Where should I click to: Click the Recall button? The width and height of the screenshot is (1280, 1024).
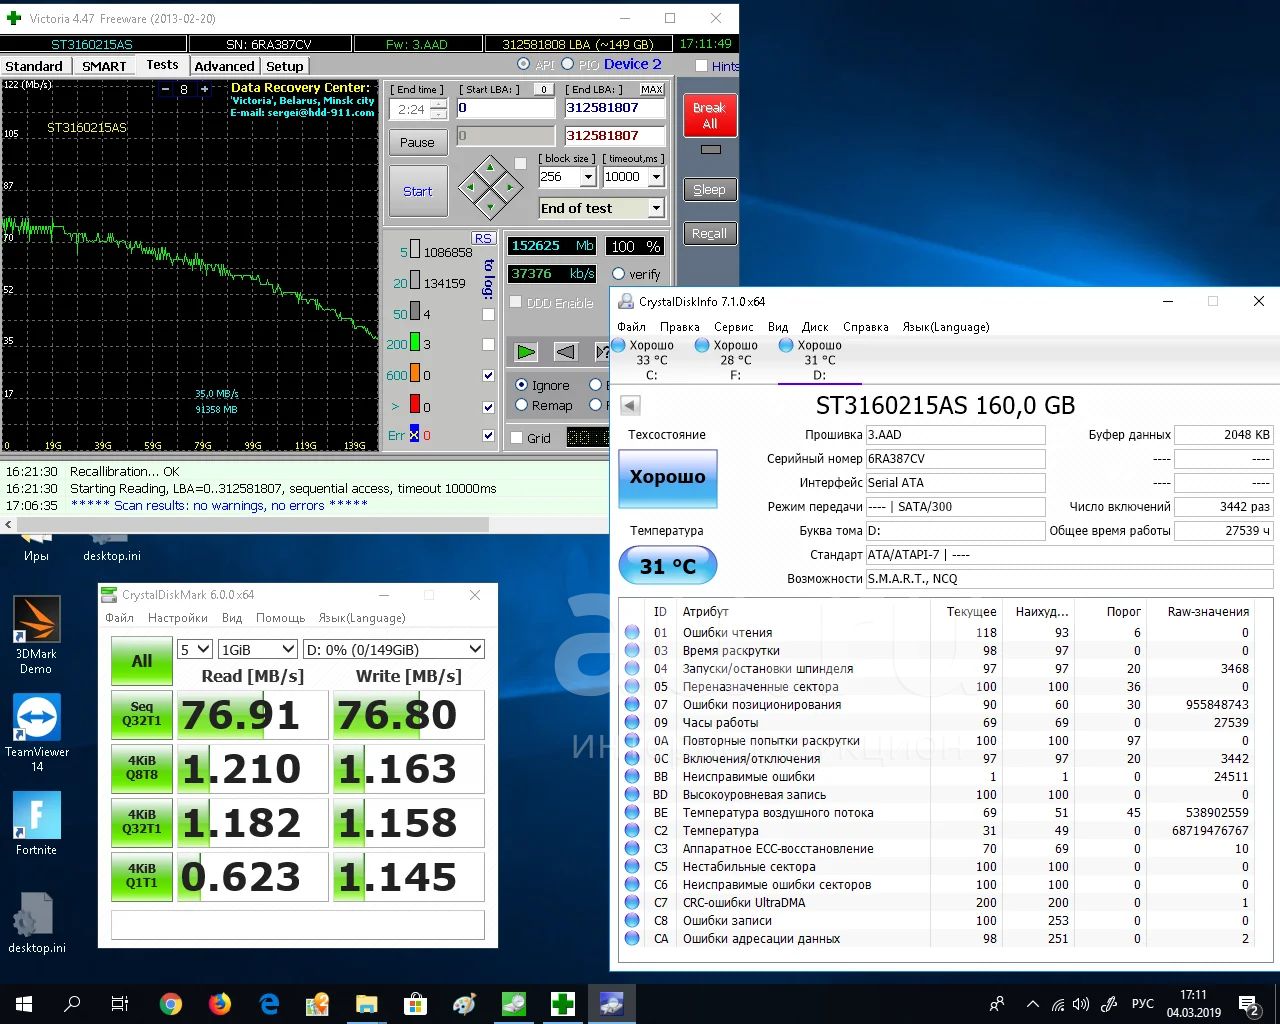(x=709, y=233)
